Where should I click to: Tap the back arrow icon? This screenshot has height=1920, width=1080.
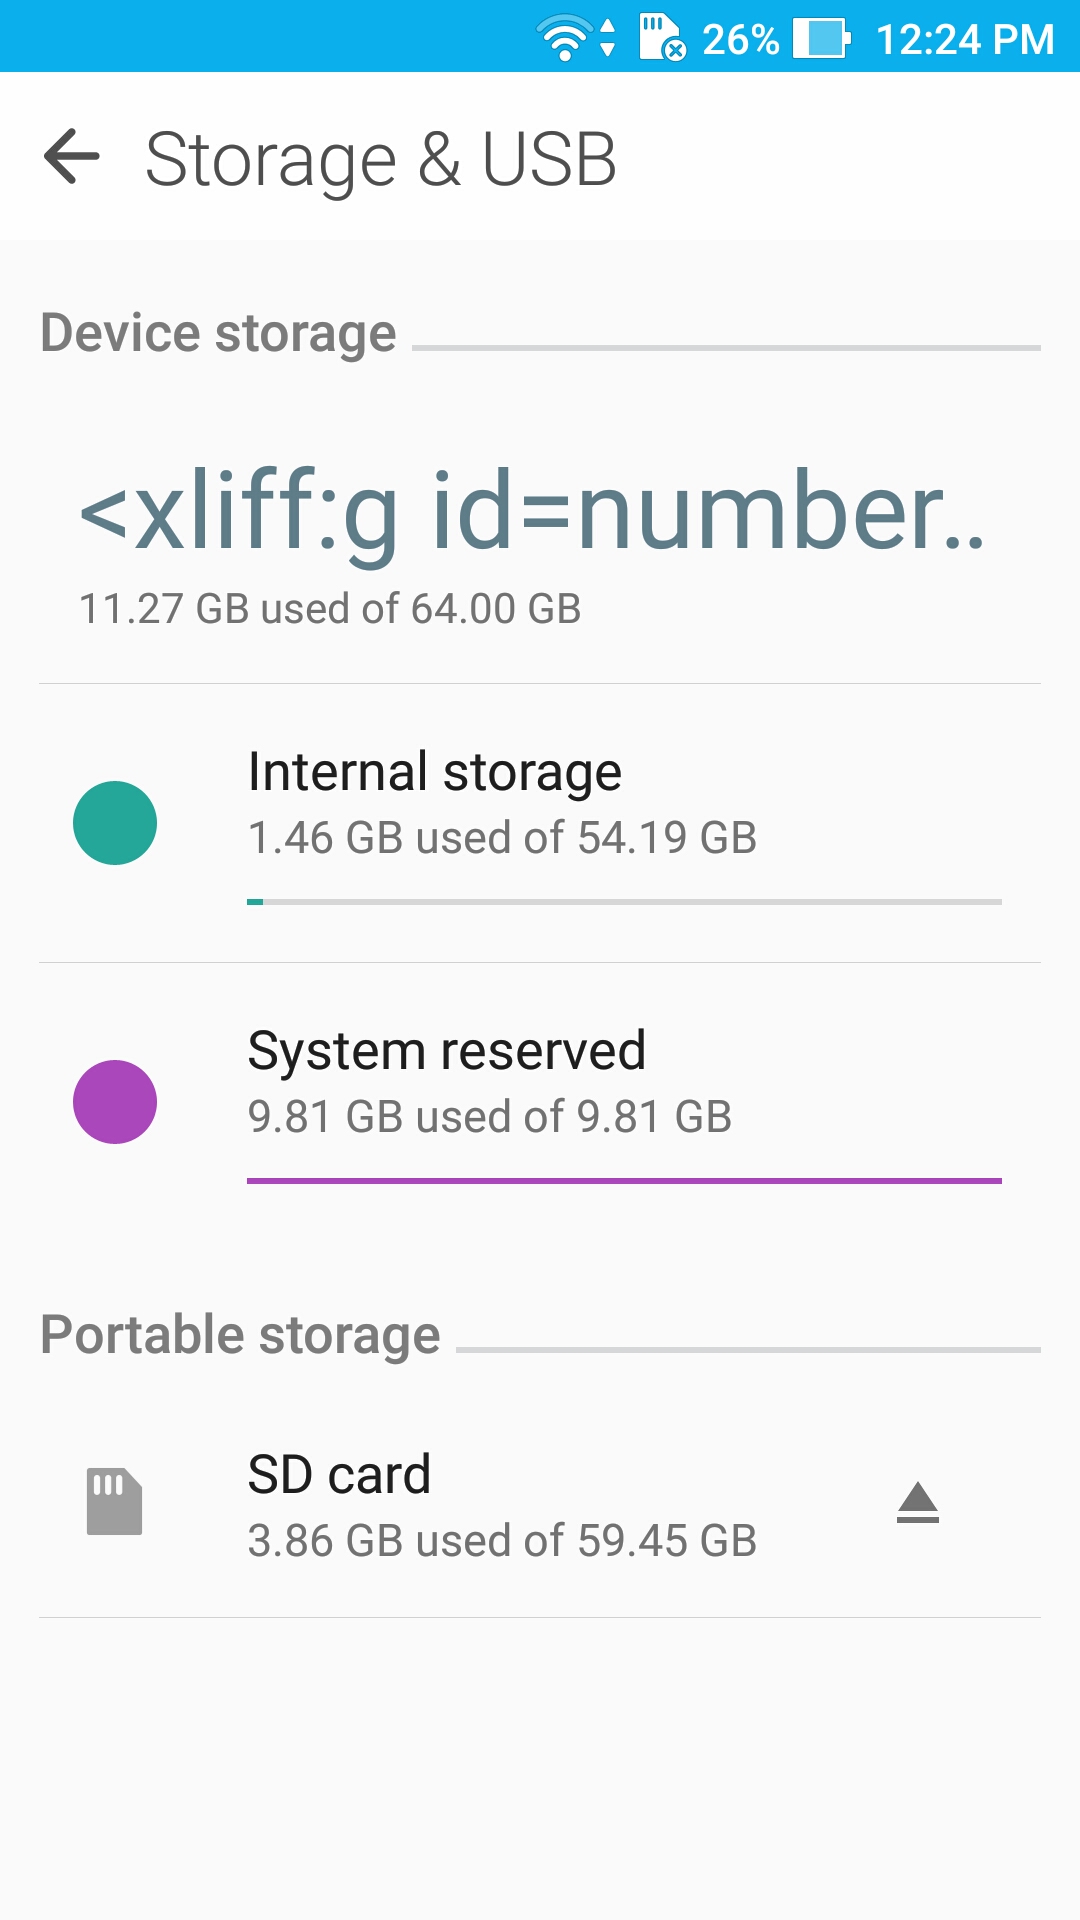(72, 157)
